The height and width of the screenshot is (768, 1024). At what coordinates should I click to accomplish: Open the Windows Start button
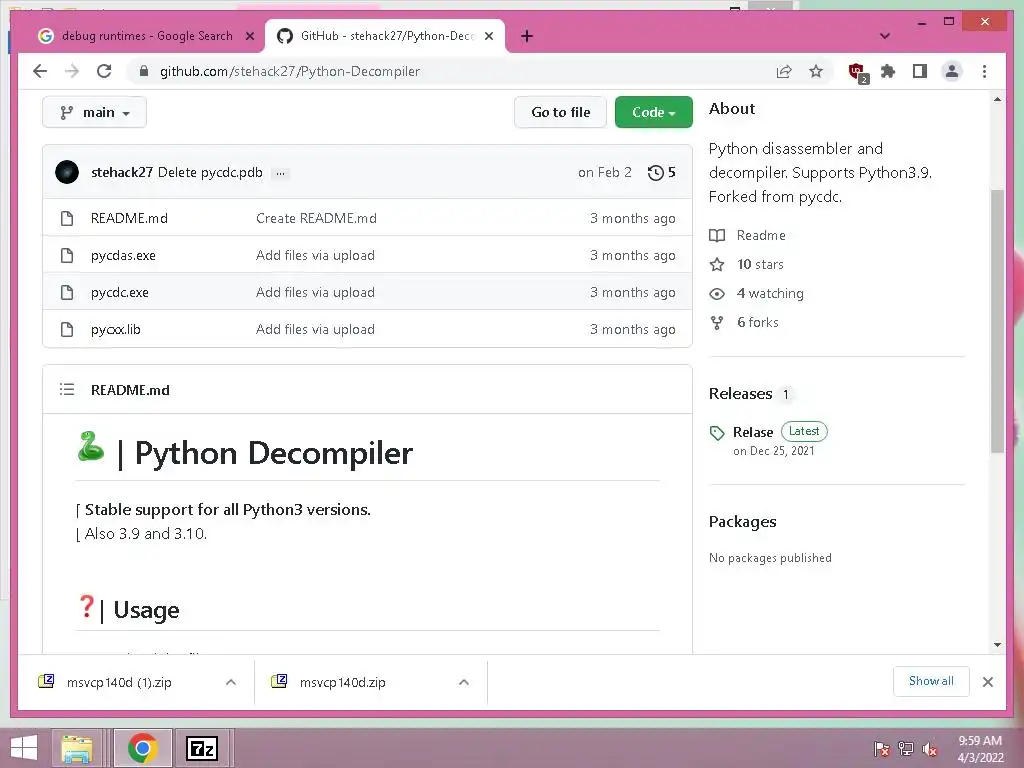(x=24, y=748)
